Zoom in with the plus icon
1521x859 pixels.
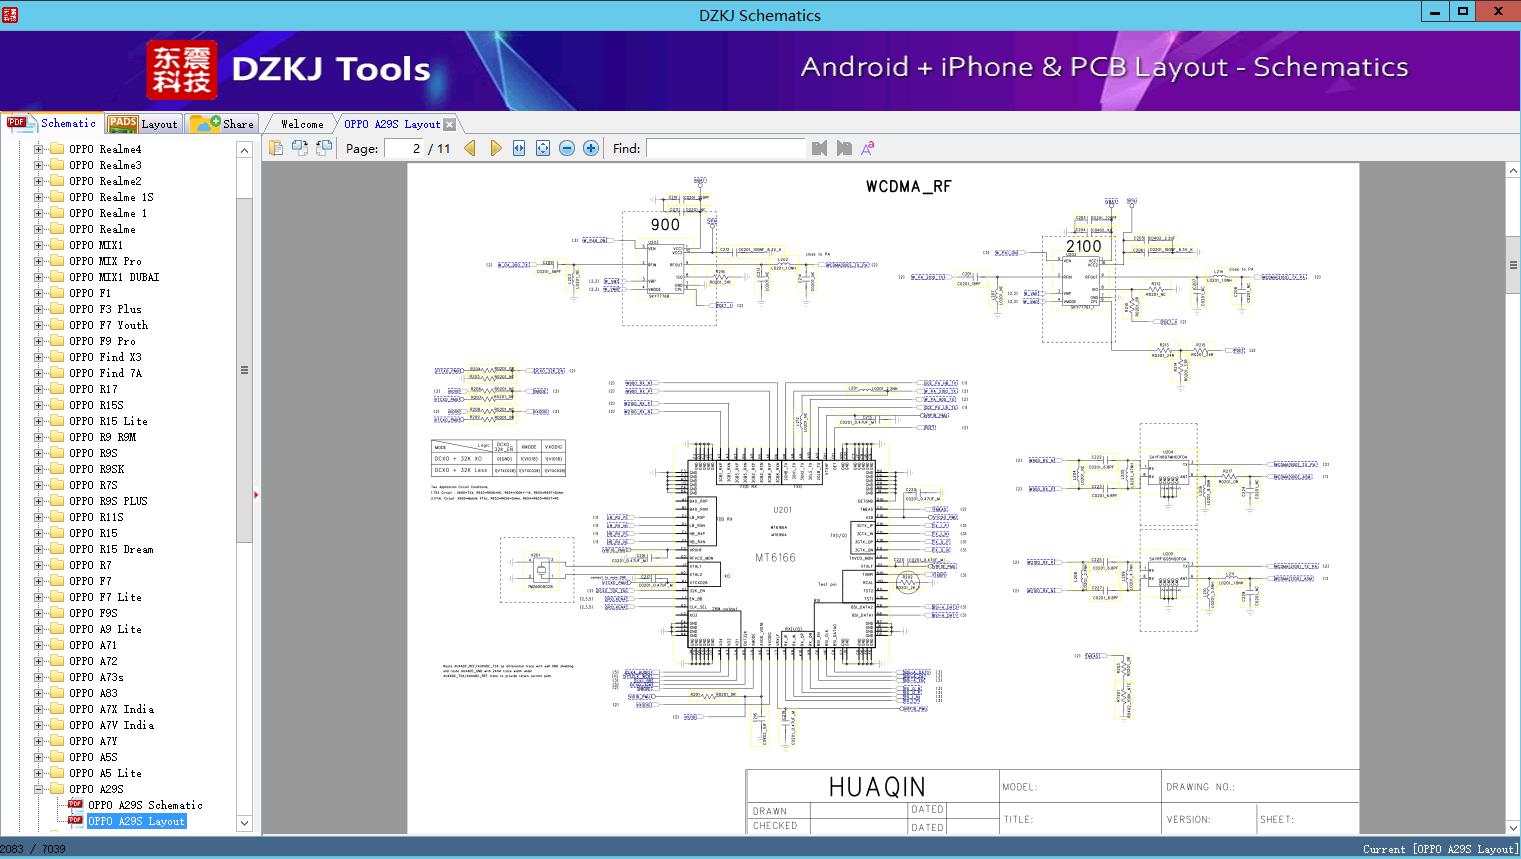click(x=591, y=148)
